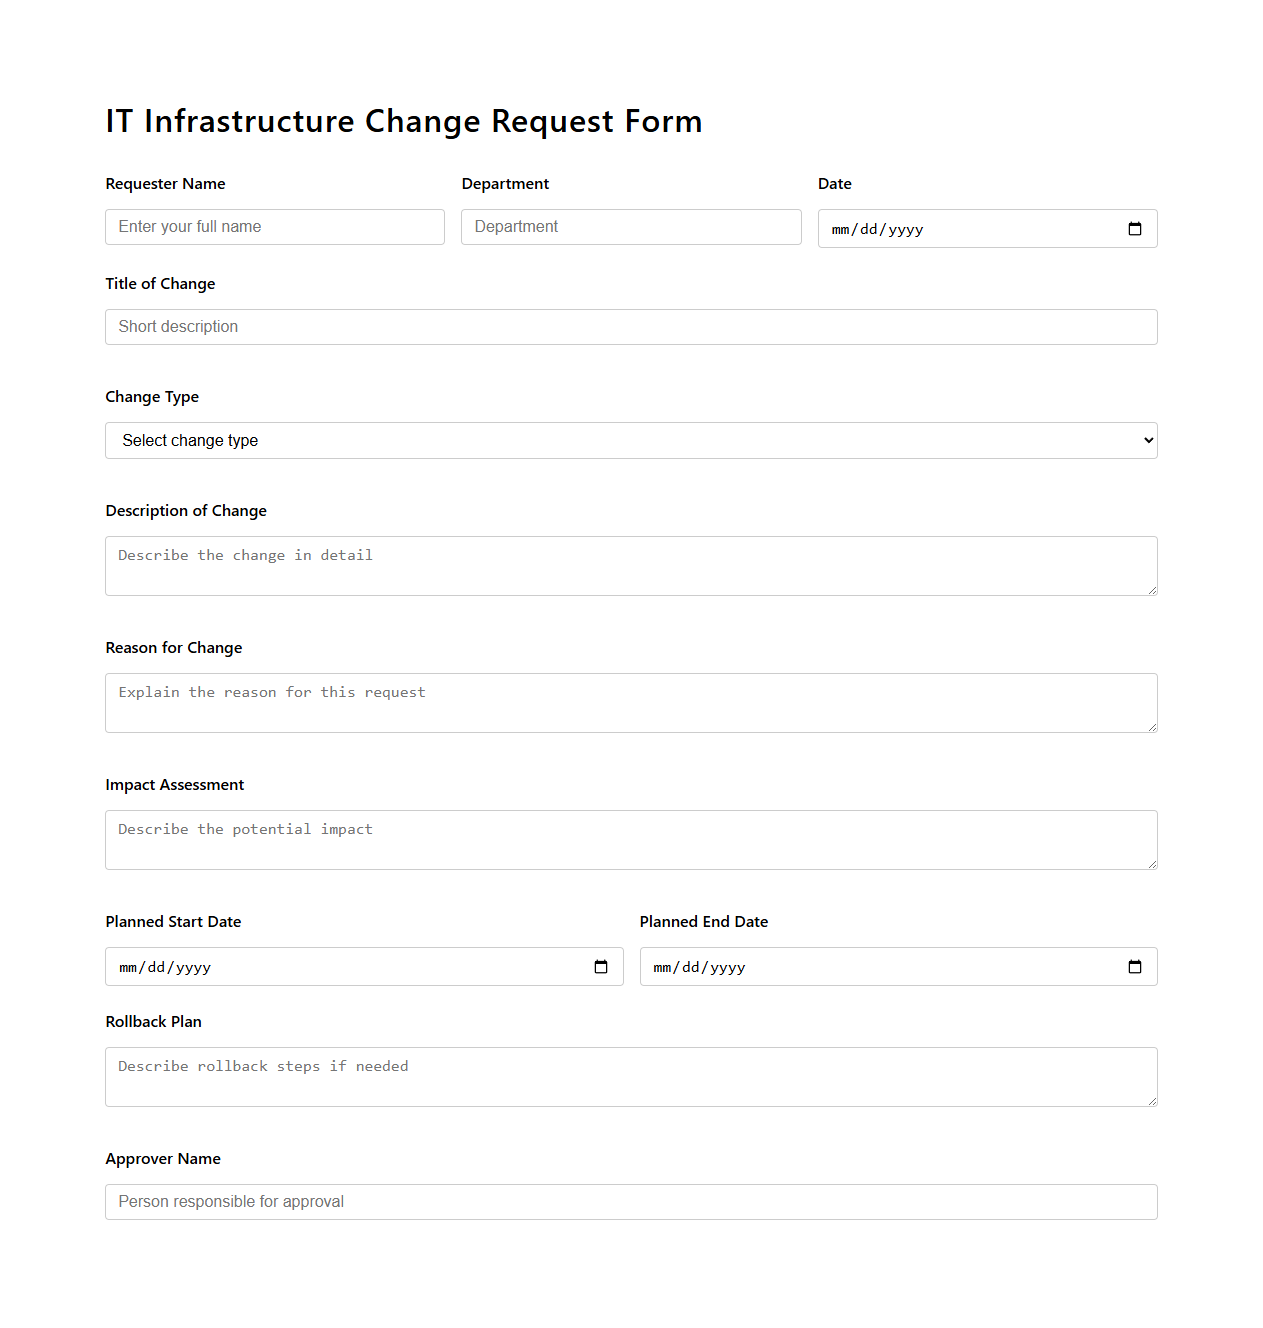Click the Requester Name input field

point(274,227)
